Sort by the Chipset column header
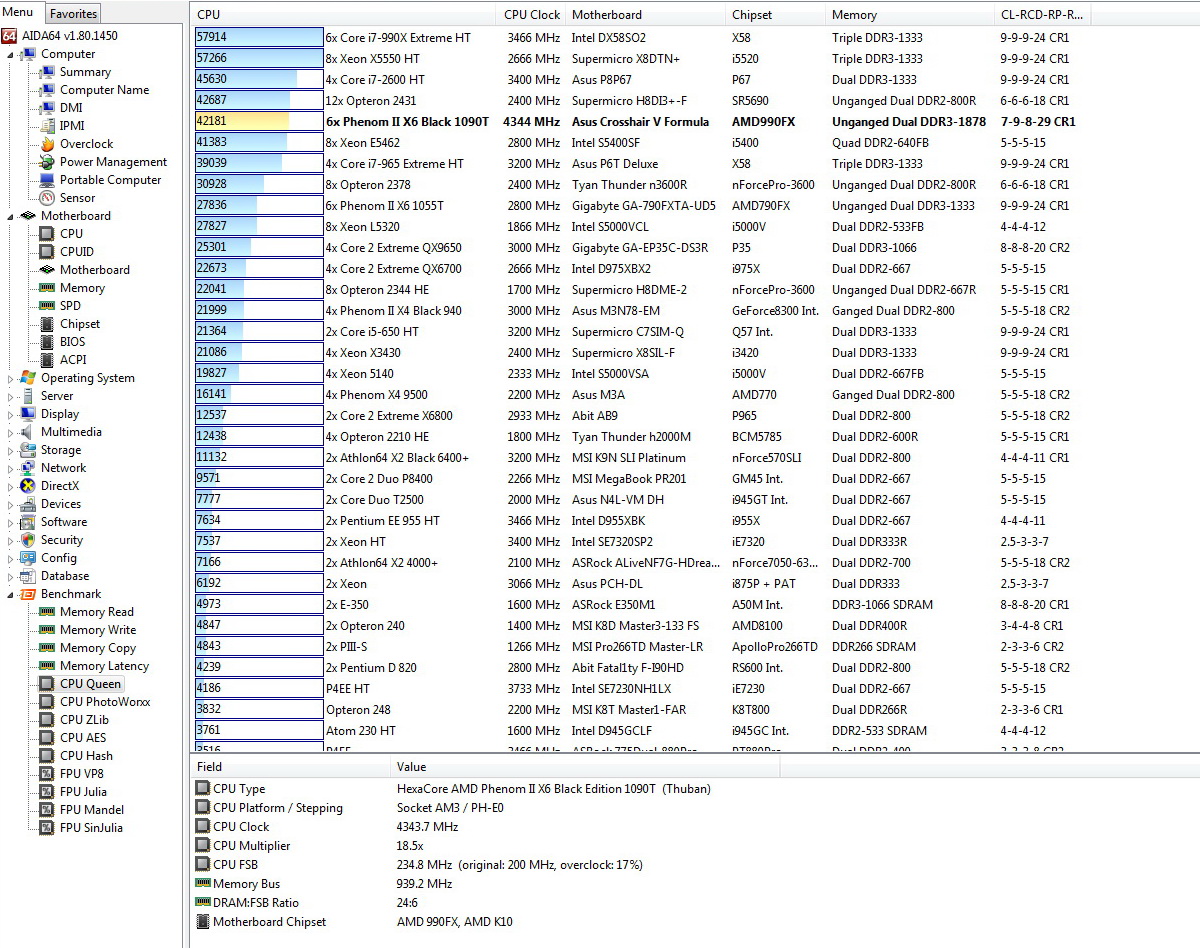Screen dimensions: 1200x948 [x=774, y=14]
